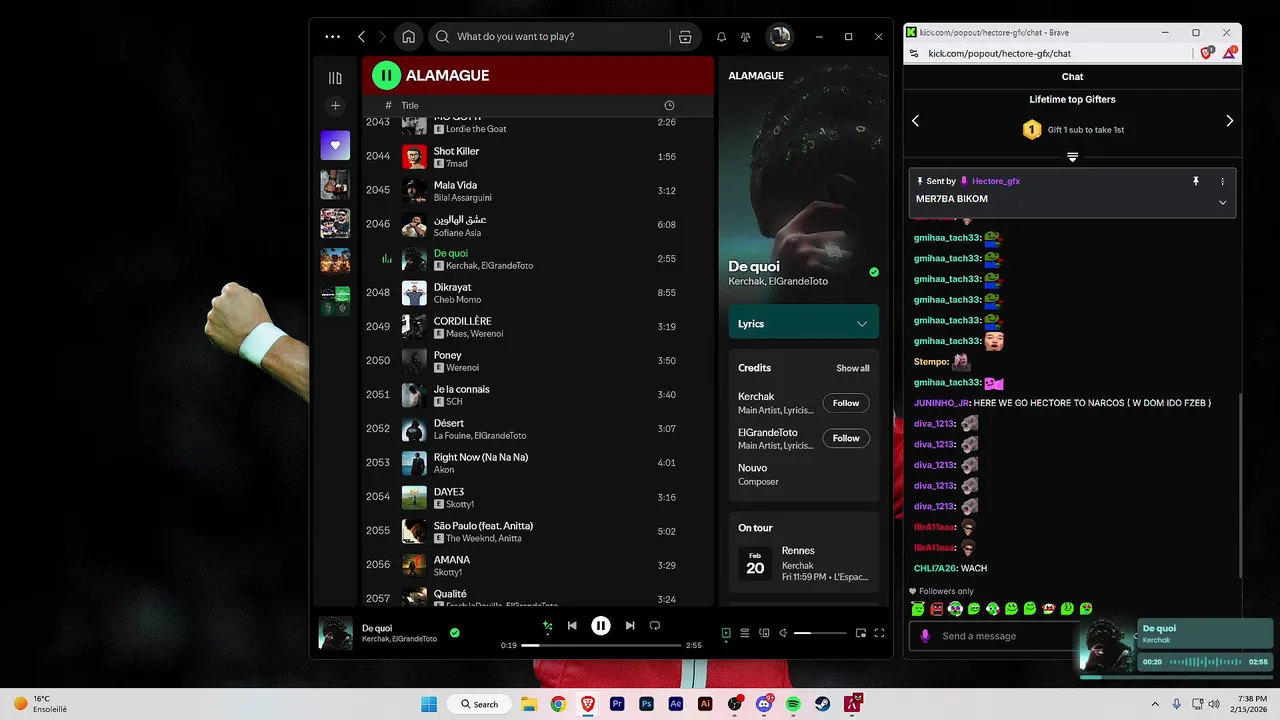Screen dimensions: 1280x720
Task: Open Photoshop from the taskbar
Action: pos(646,704)
